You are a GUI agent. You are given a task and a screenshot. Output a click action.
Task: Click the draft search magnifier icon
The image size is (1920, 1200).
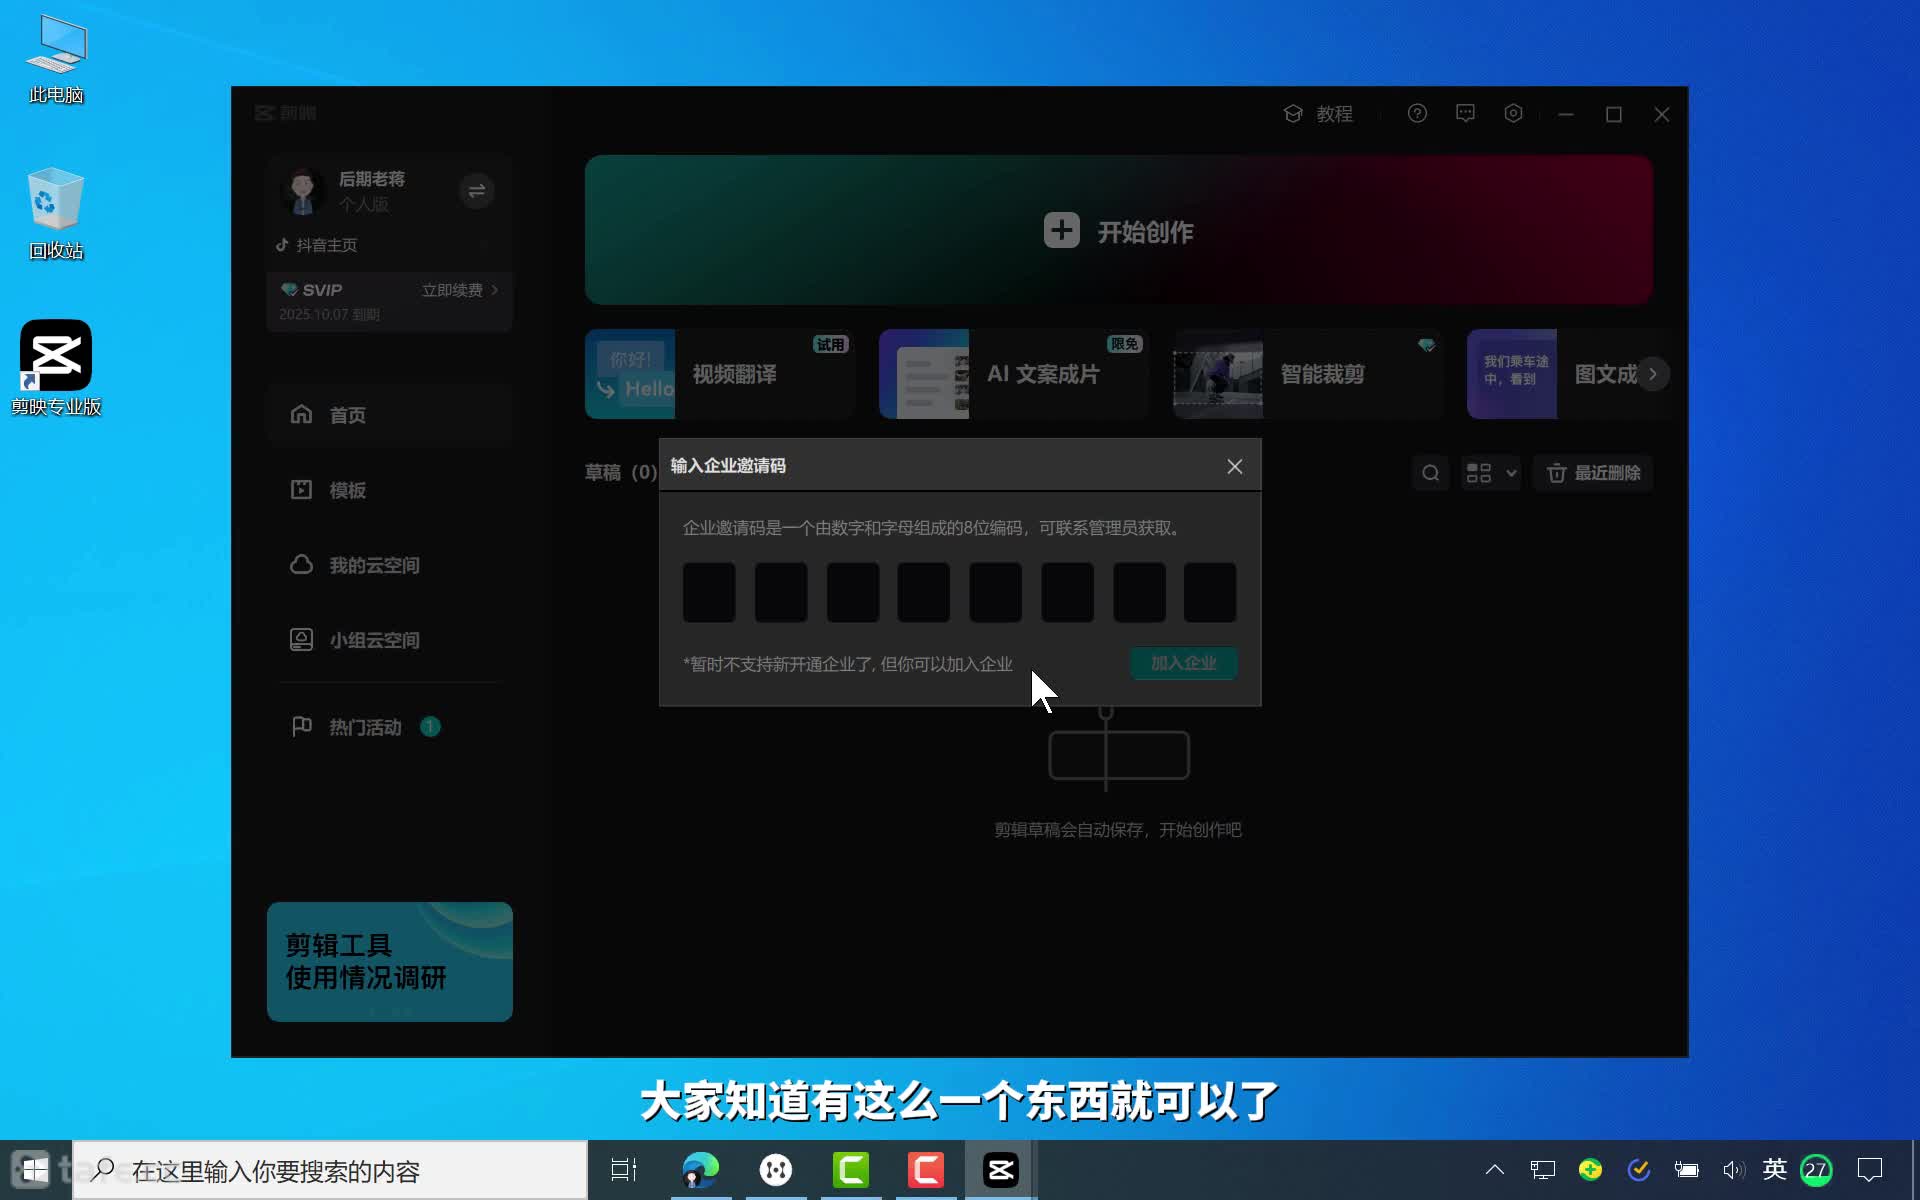pyautogui.click(x=1431, y=473)
